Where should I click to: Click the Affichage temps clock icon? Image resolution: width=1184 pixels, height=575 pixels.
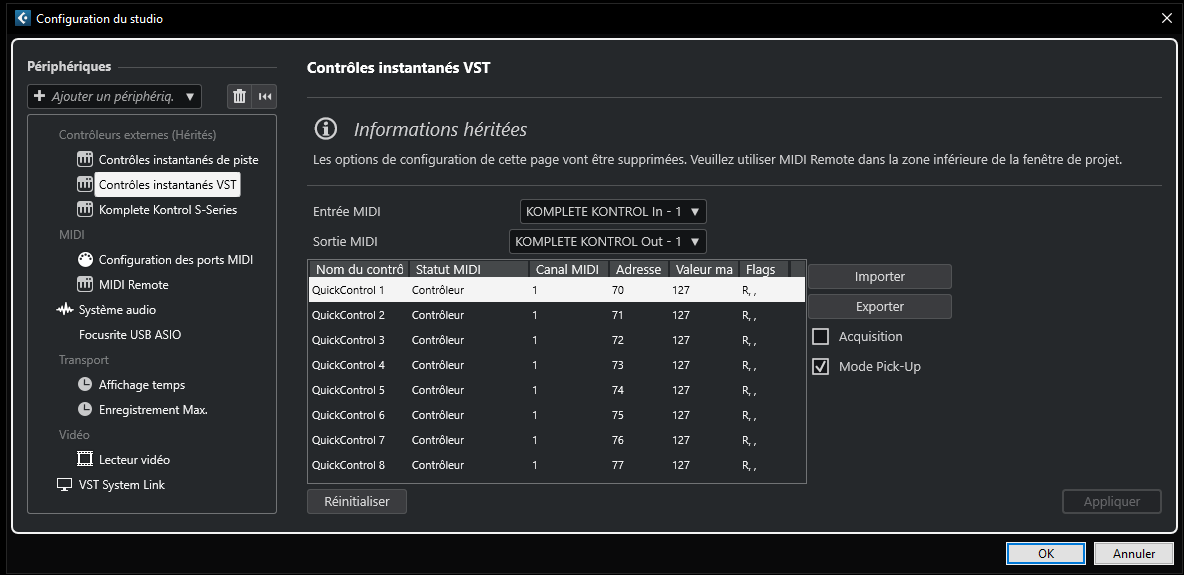[x=85, y=385]
